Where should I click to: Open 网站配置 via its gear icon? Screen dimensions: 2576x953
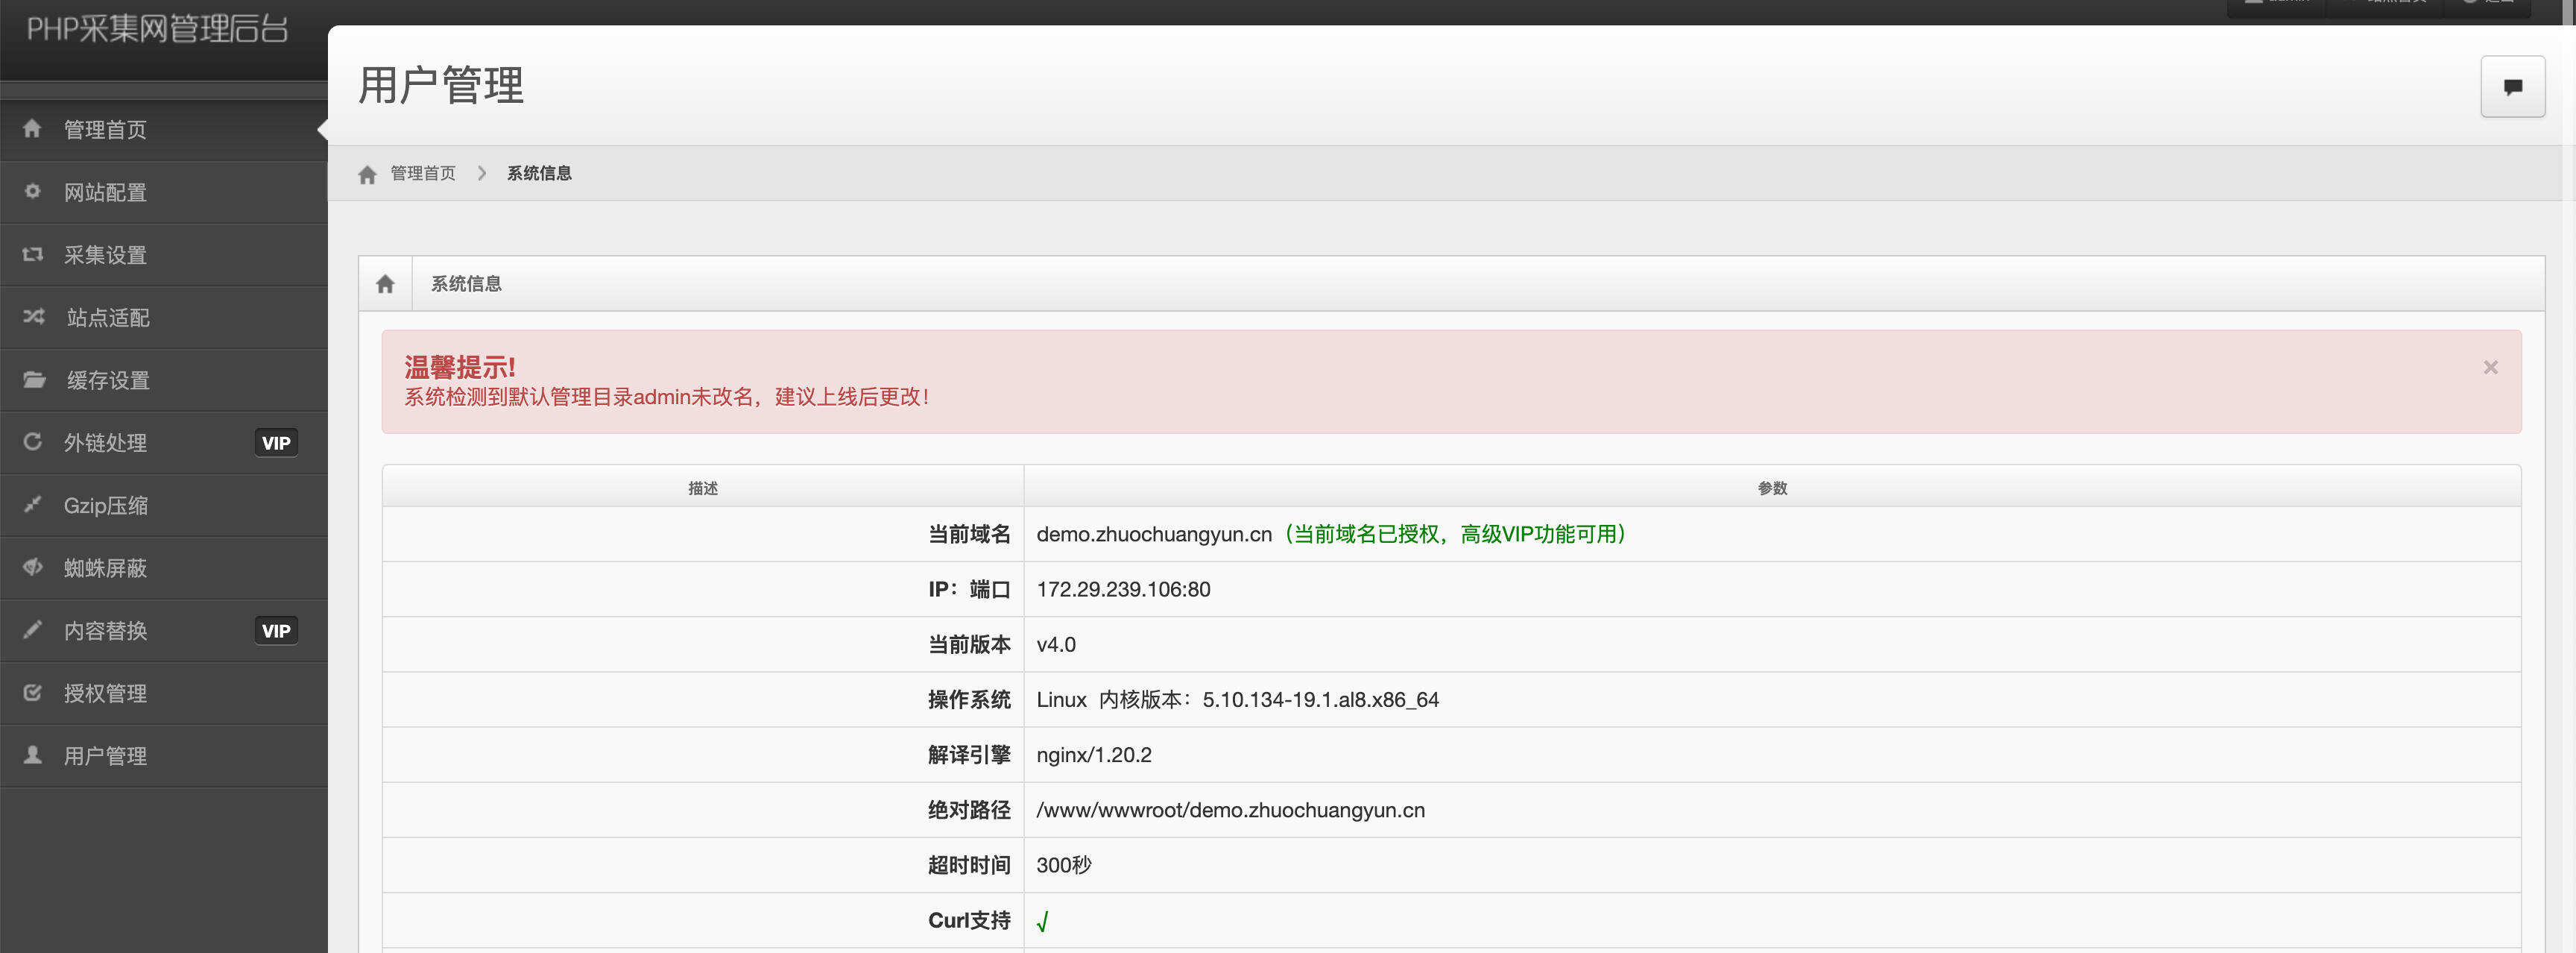(x=32, y=191)
